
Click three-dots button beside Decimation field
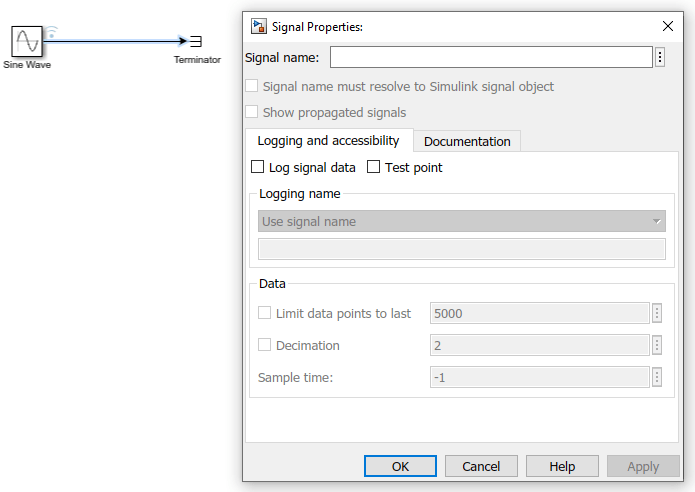point(657,345)
